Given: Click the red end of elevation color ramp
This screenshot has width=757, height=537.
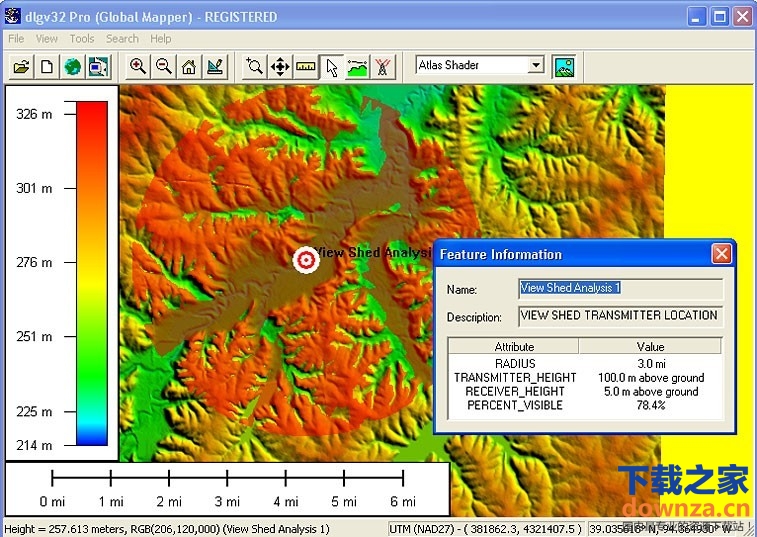Looking at the screenshot, I should click(92, 110).
